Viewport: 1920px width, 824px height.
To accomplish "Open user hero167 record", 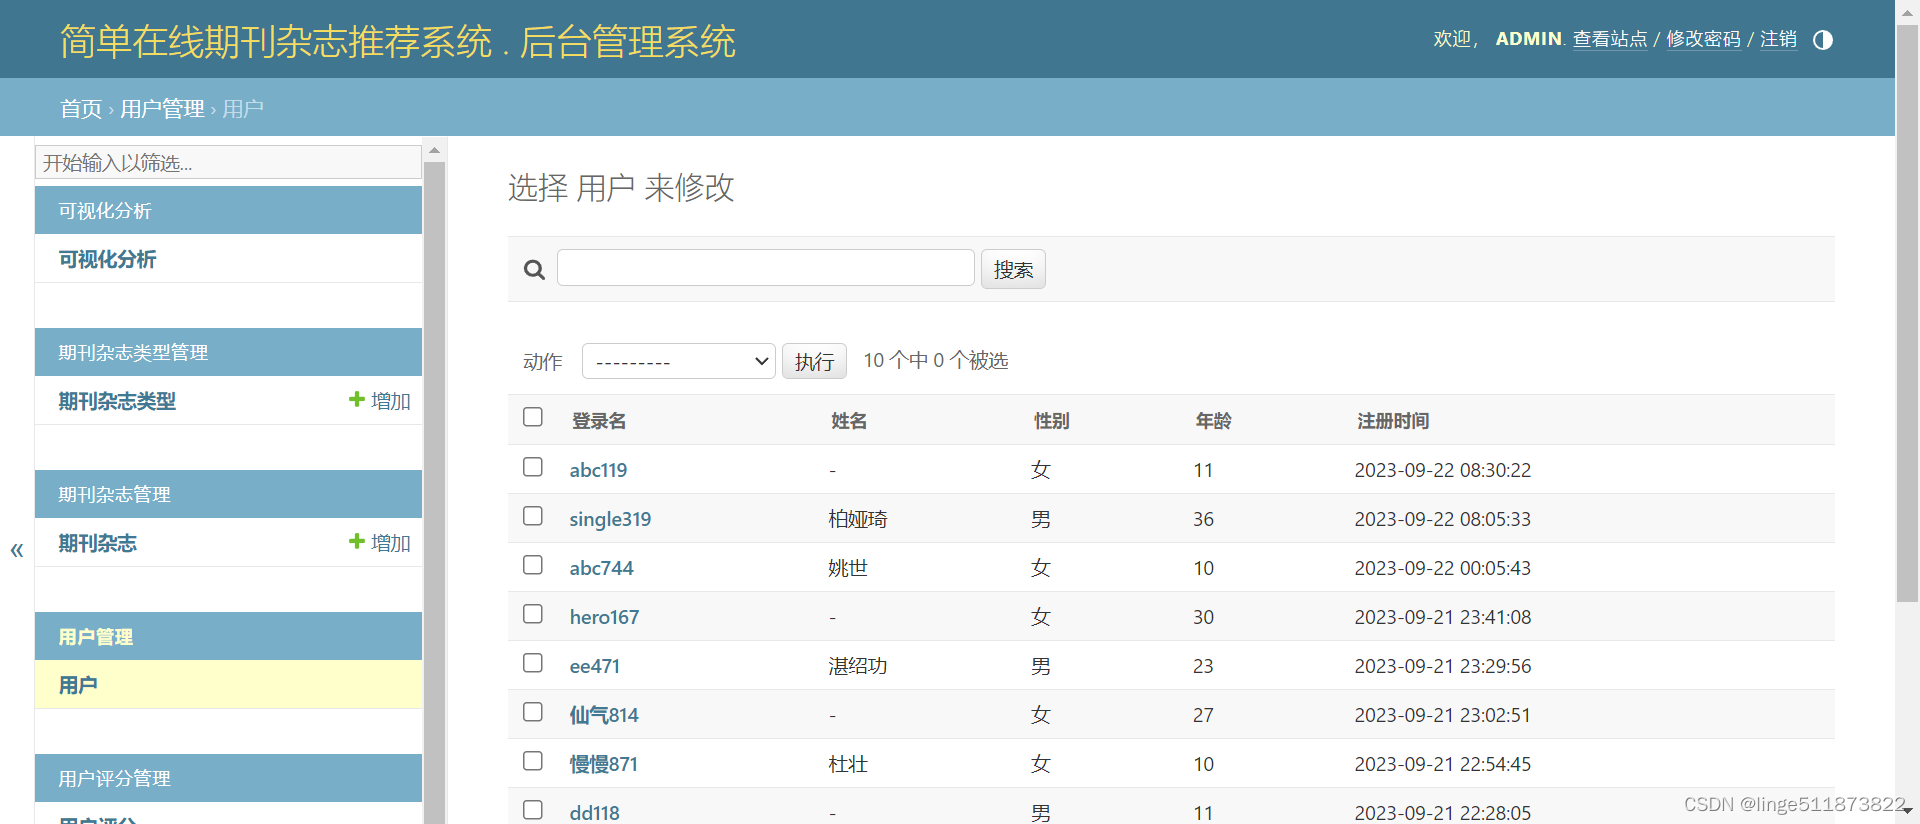I will click(x=604, y=617).
